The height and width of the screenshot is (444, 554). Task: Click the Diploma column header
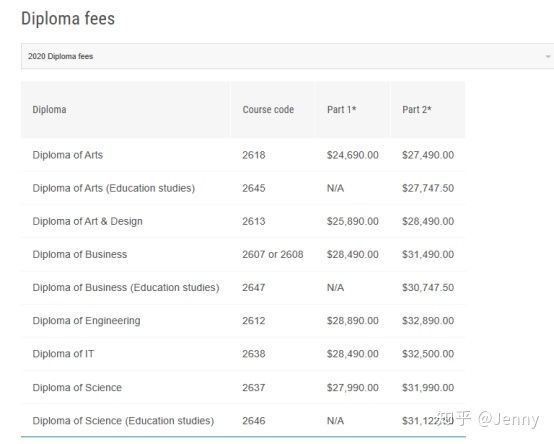tap(49, 109)
